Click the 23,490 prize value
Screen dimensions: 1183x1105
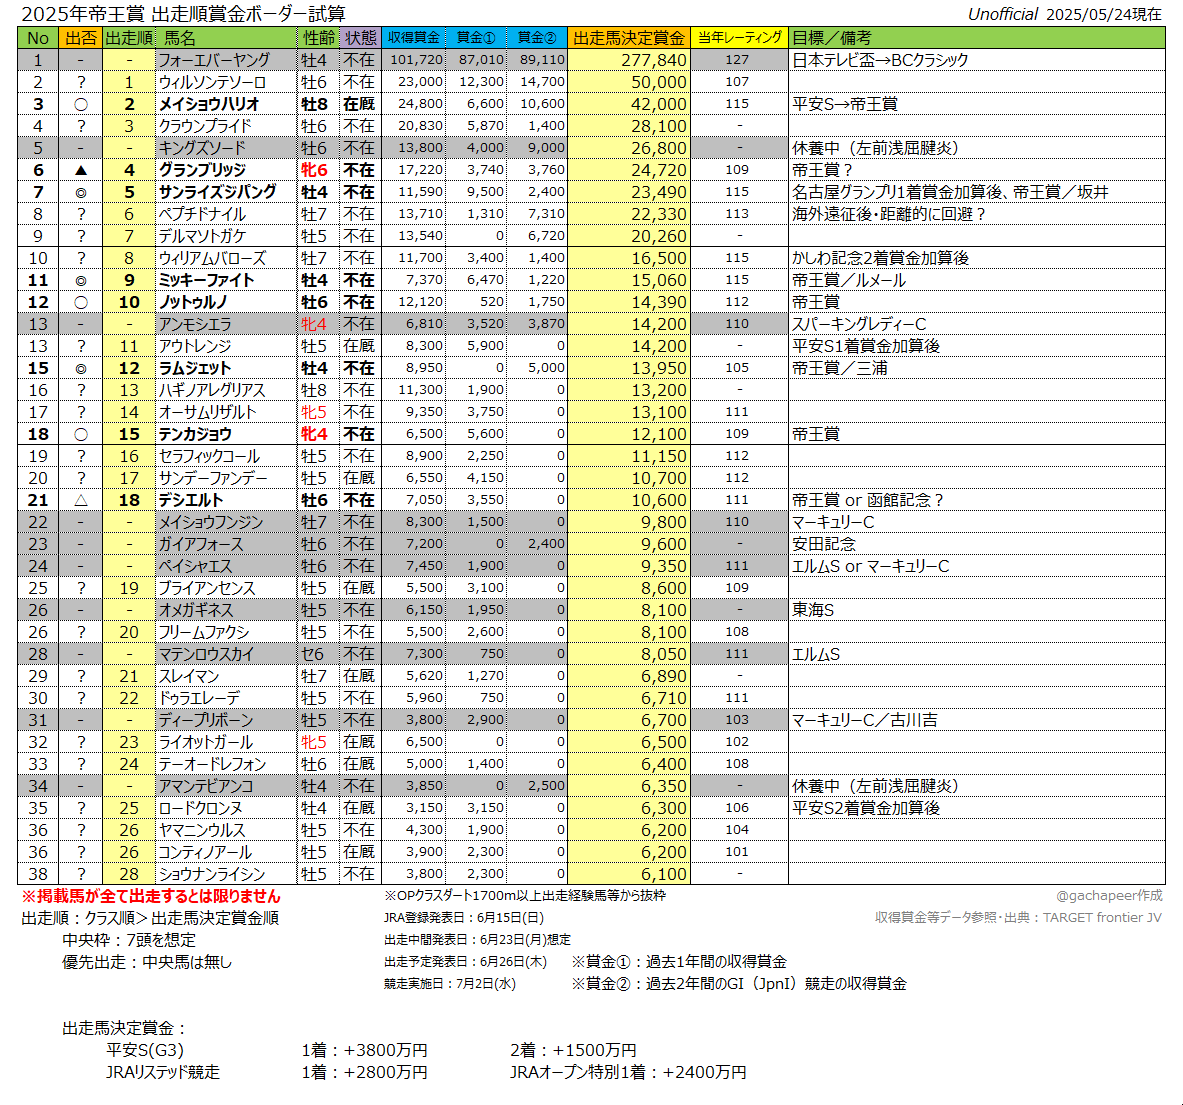[x=659, y=192]
